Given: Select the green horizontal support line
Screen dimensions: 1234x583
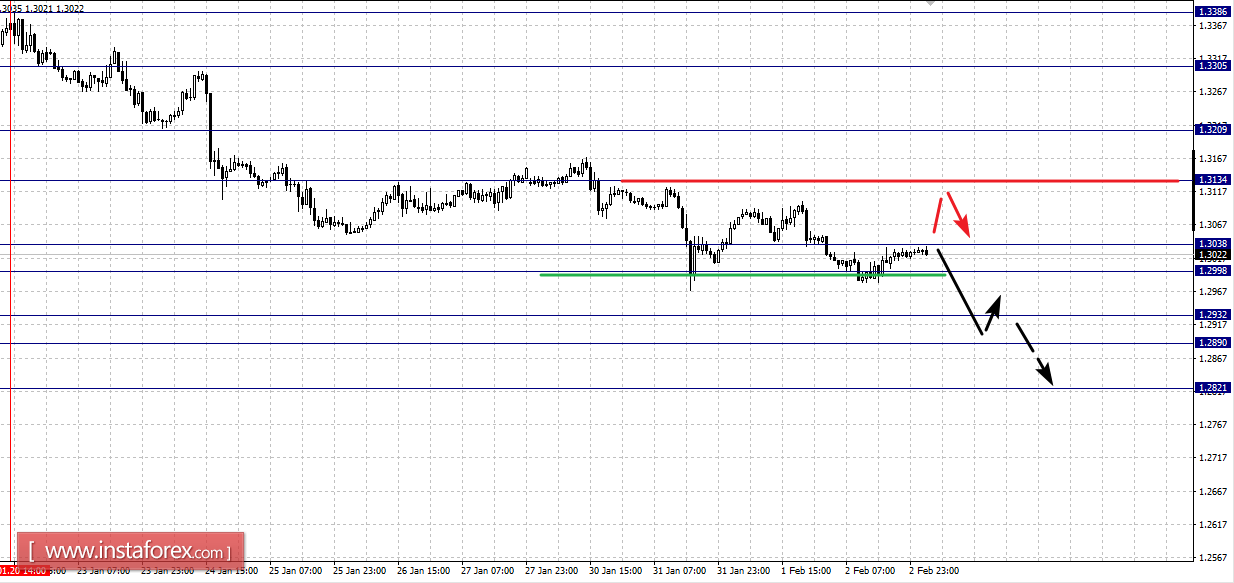Looking at the screenshot, I should pos(742,274).
